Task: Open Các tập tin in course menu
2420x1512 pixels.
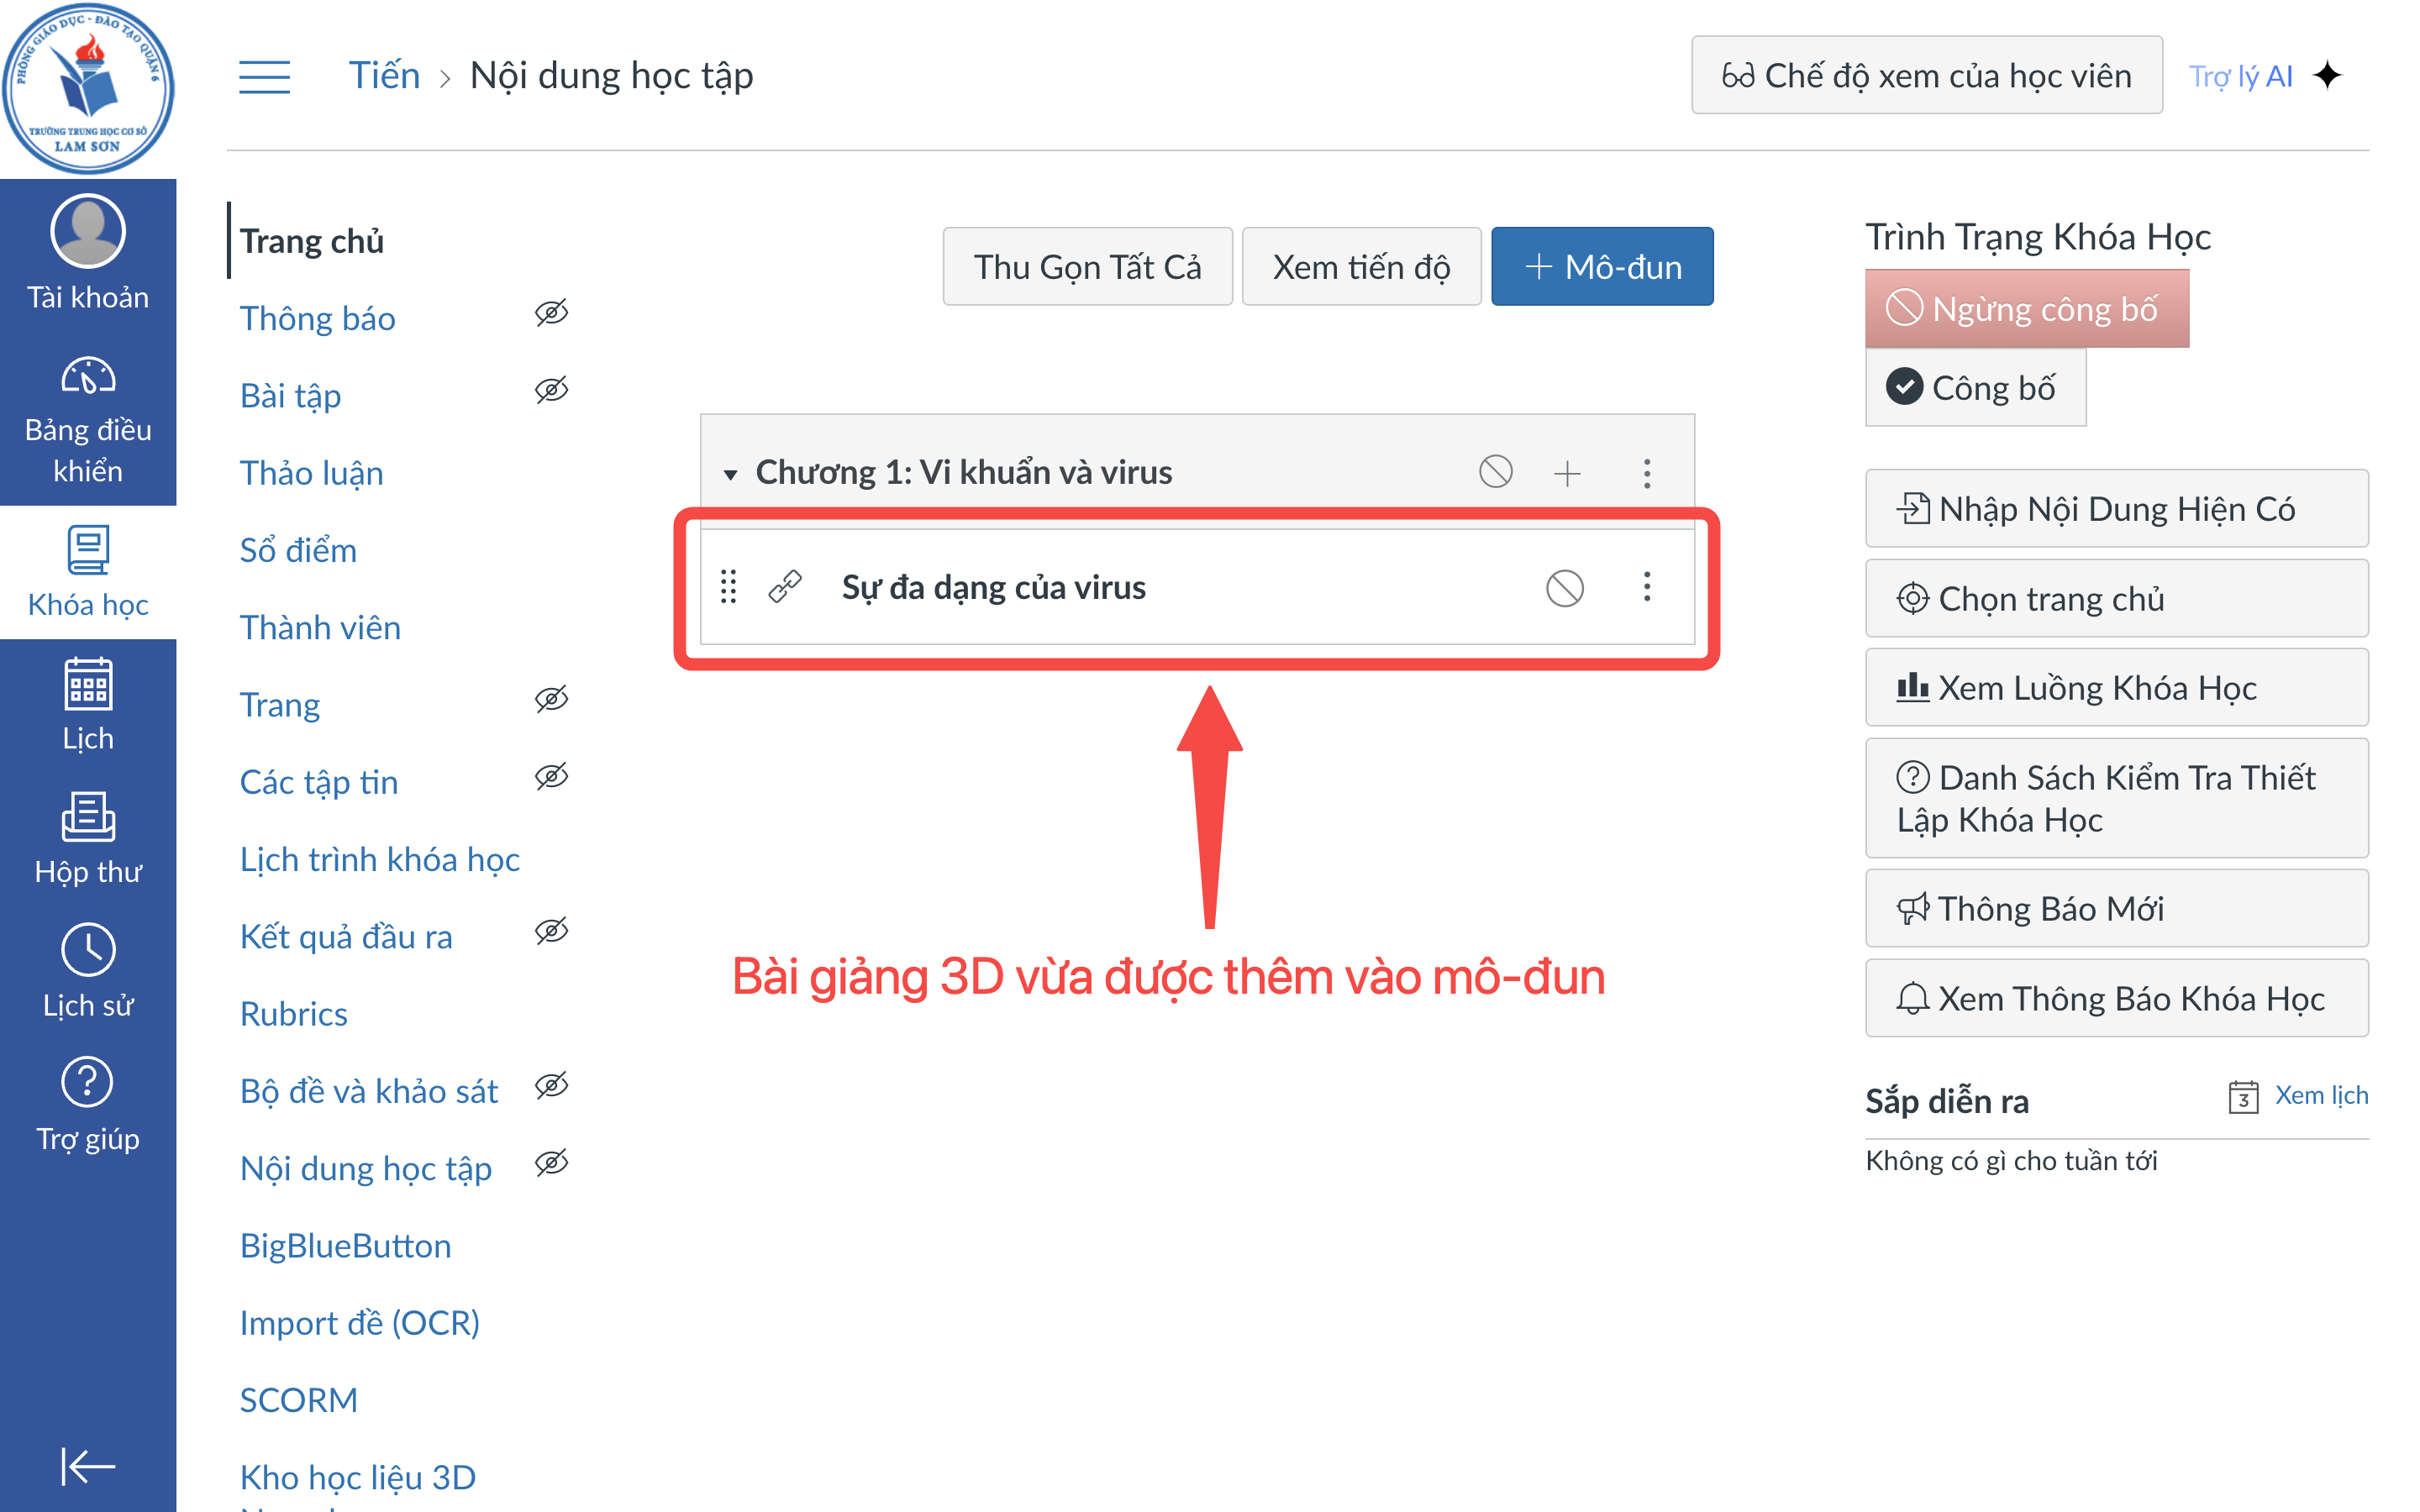Action: click(319, 781)
